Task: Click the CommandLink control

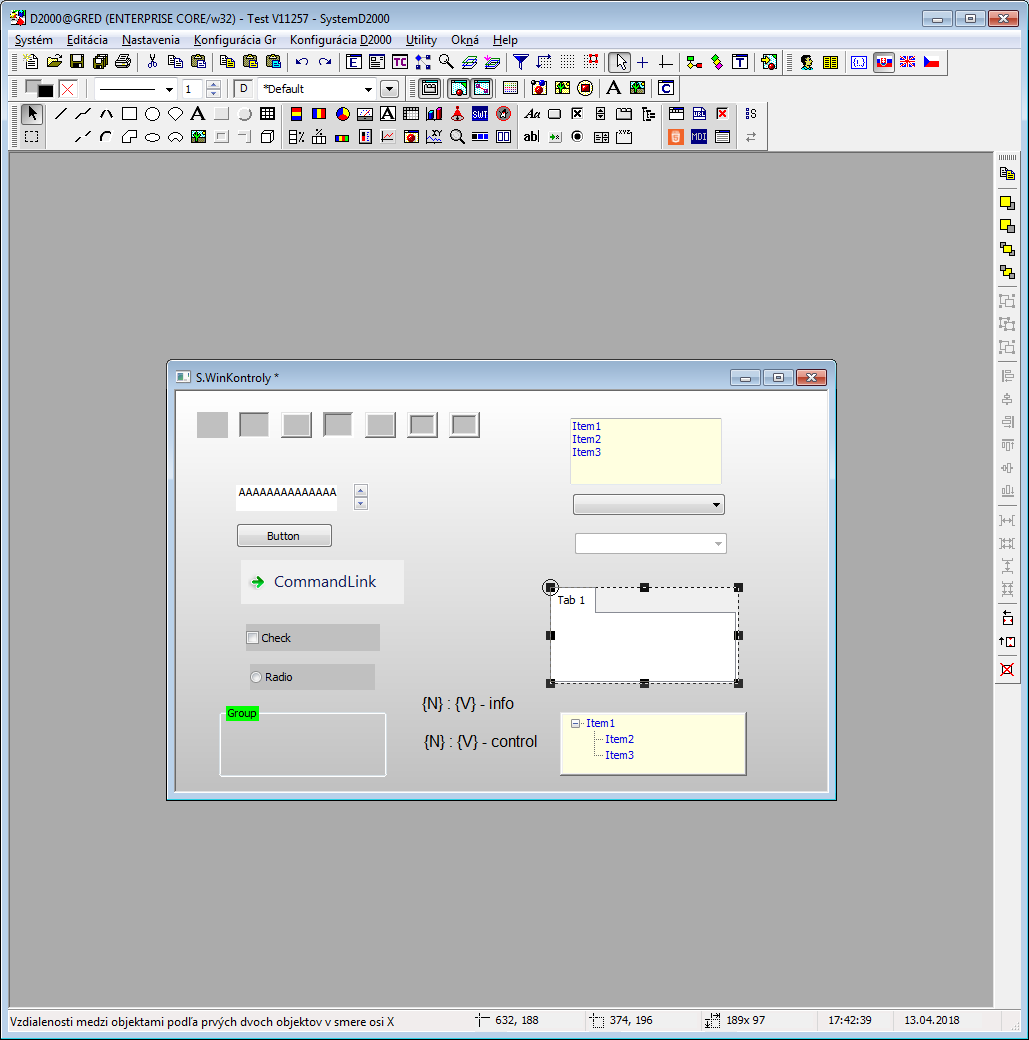Action: click(322, 582)
